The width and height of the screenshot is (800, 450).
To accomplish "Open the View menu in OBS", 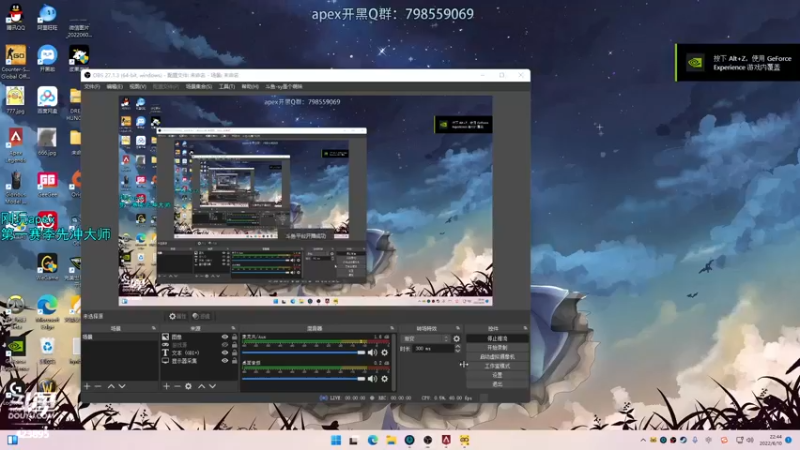I will (x=137, y=87).
